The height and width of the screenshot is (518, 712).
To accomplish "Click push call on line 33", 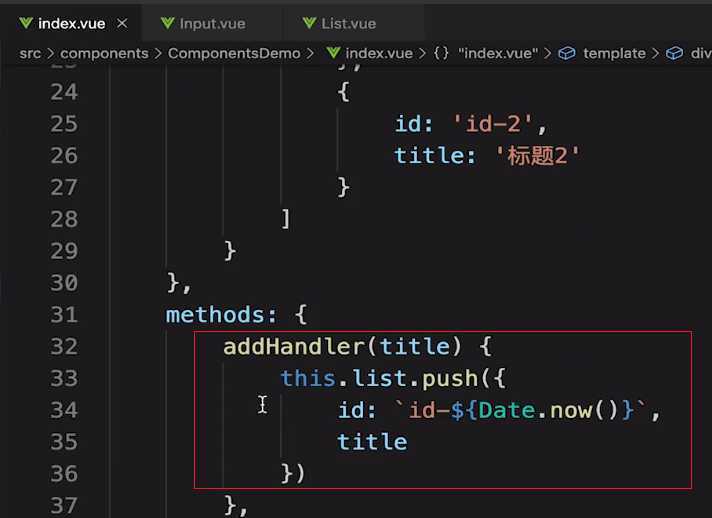I will 450,379.
